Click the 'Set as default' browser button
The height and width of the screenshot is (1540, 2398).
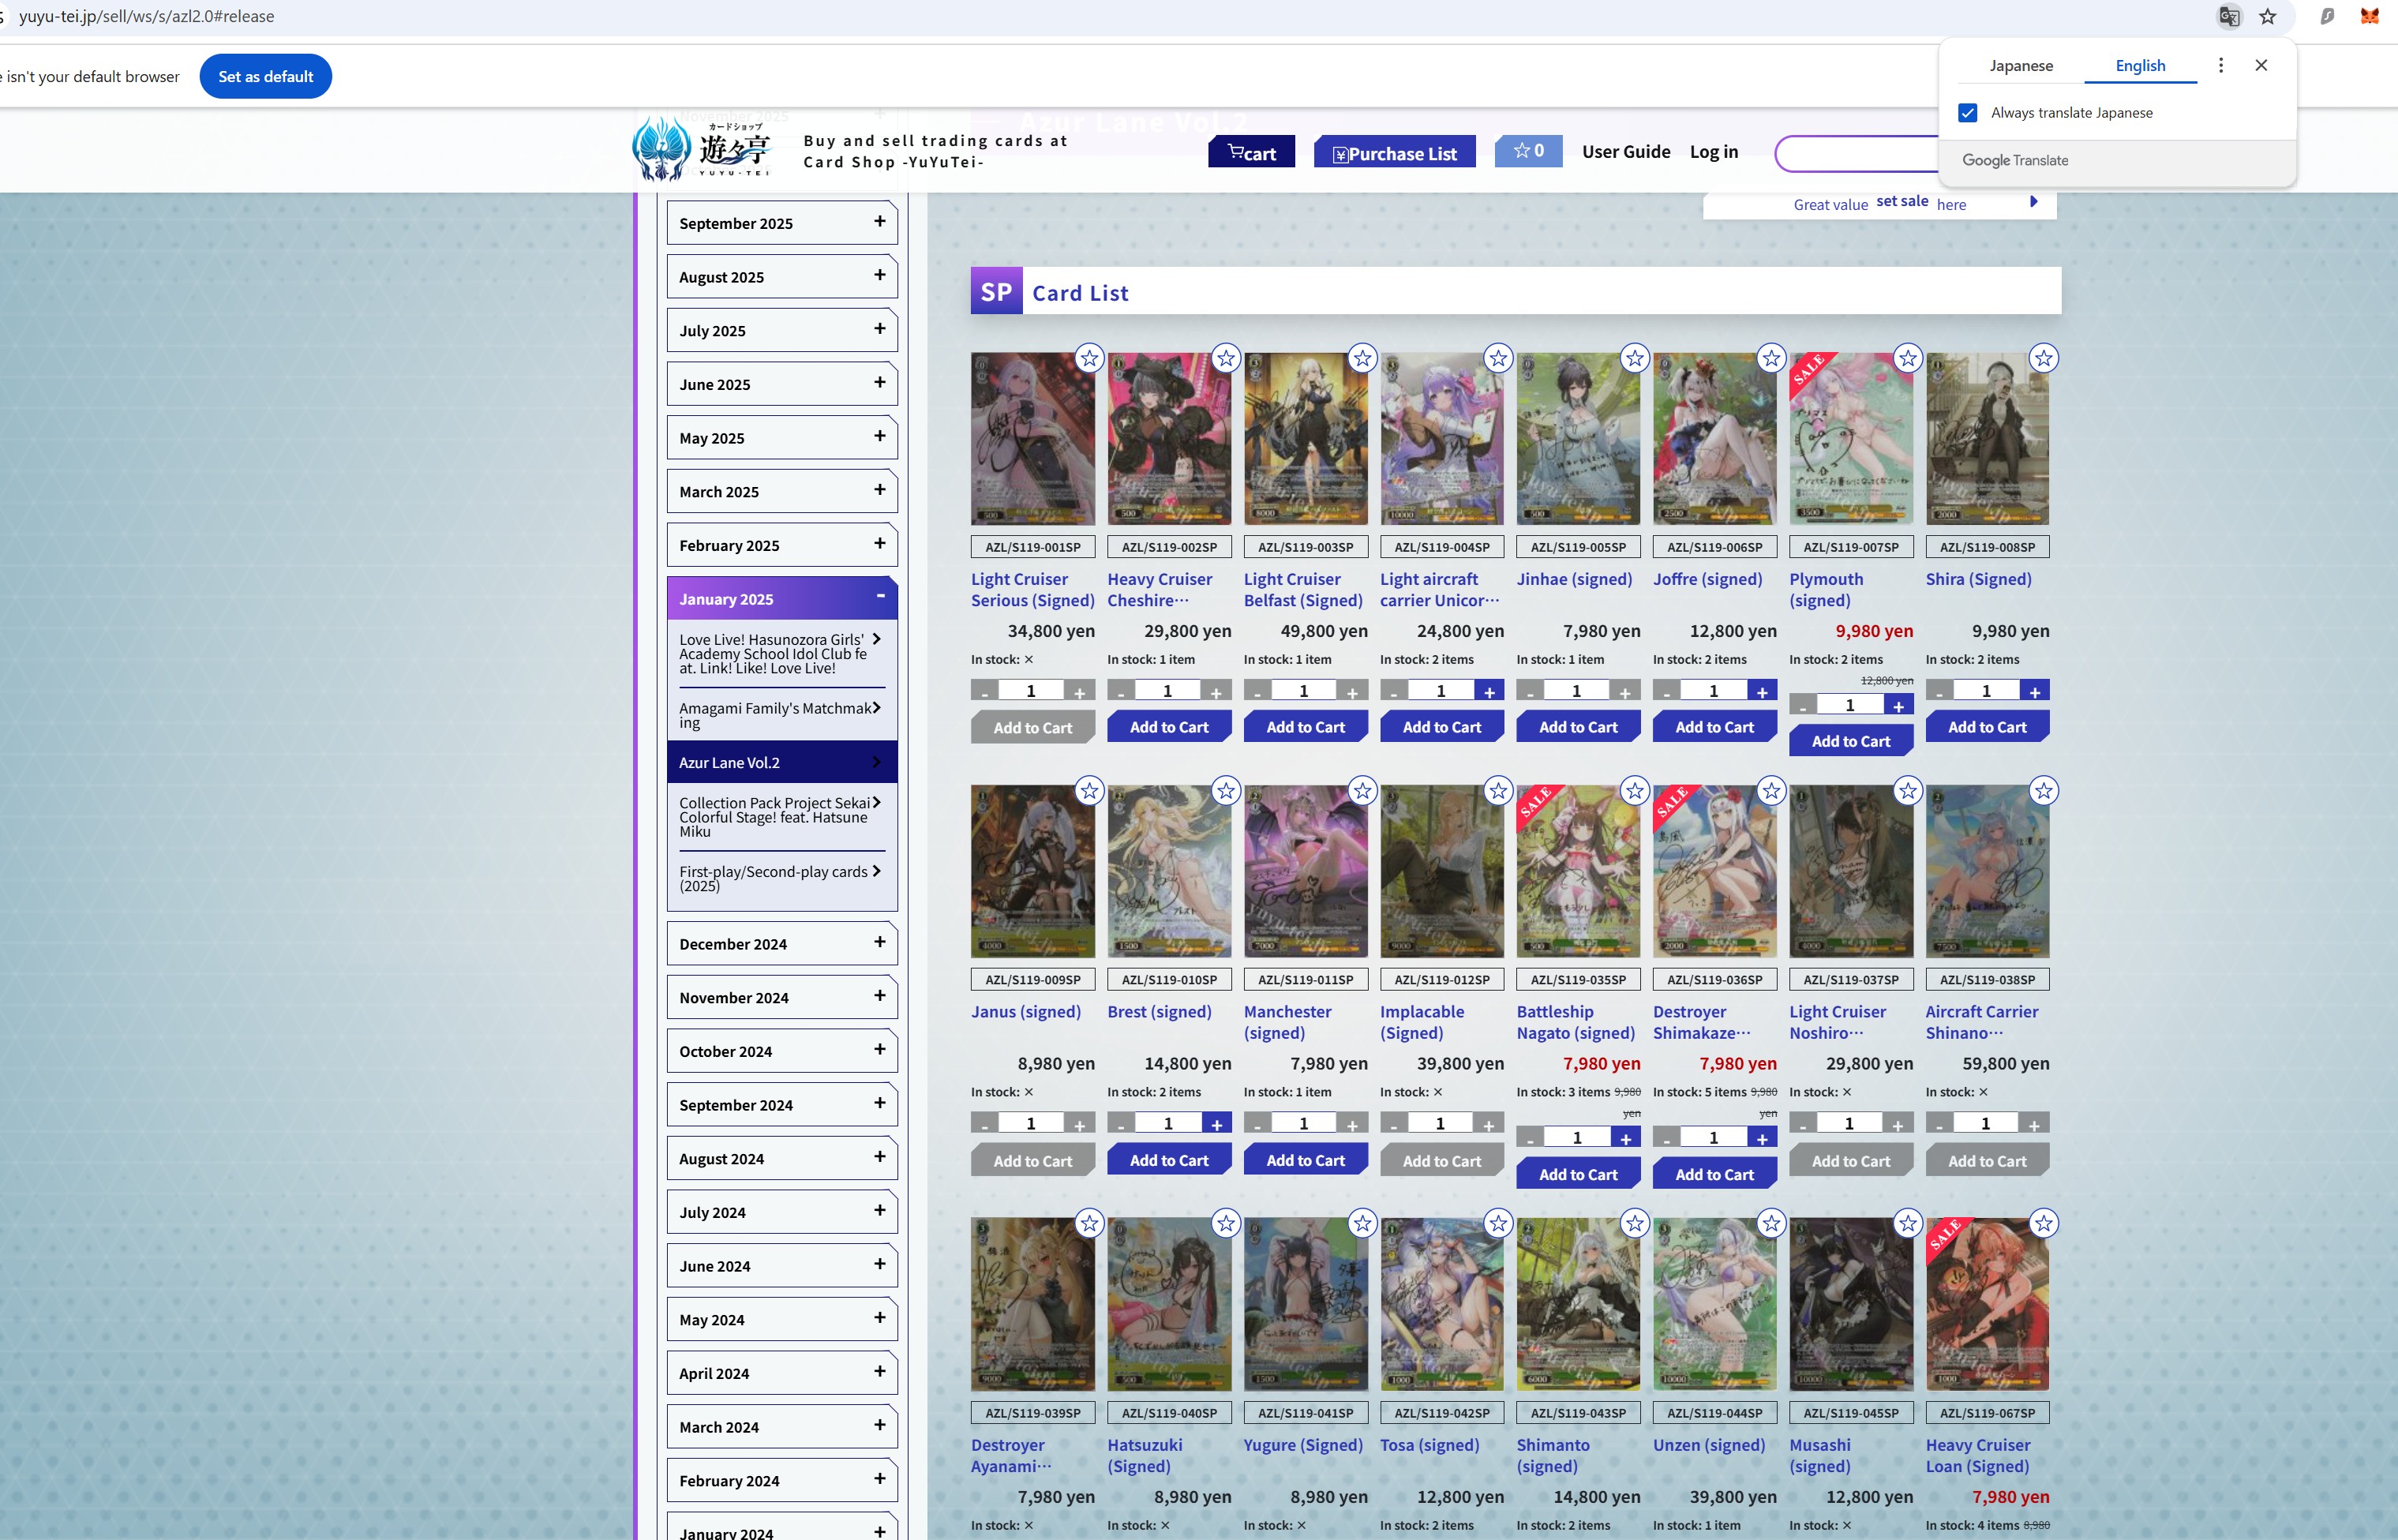(265, 76)
